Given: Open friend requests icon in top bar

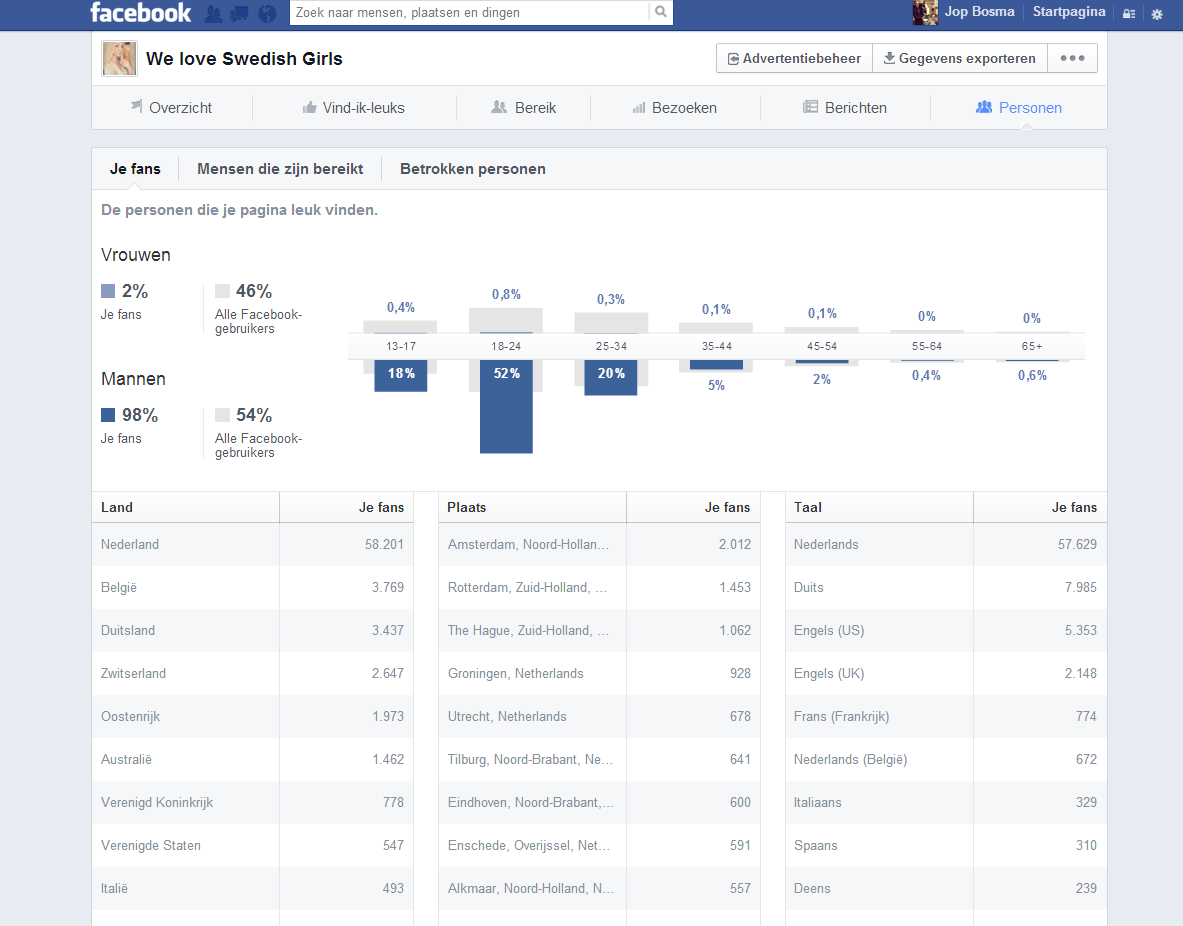Looking at the screenshot, I should click(214, 14).
